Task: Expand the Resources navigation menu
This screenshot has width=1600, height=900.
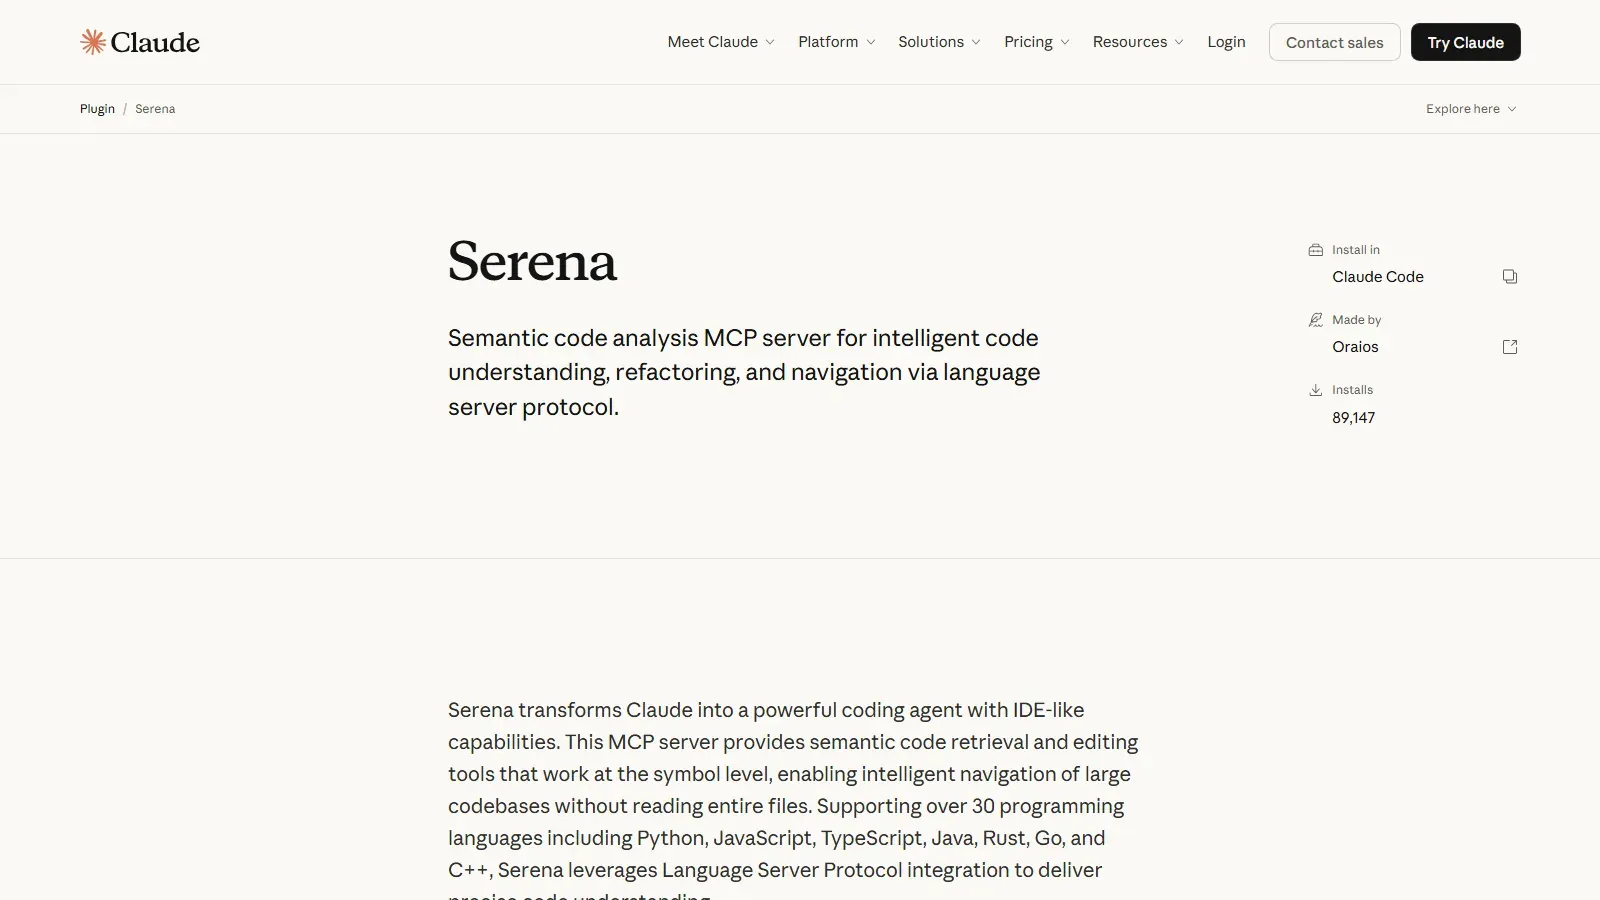Action: tap(1138, 42)
